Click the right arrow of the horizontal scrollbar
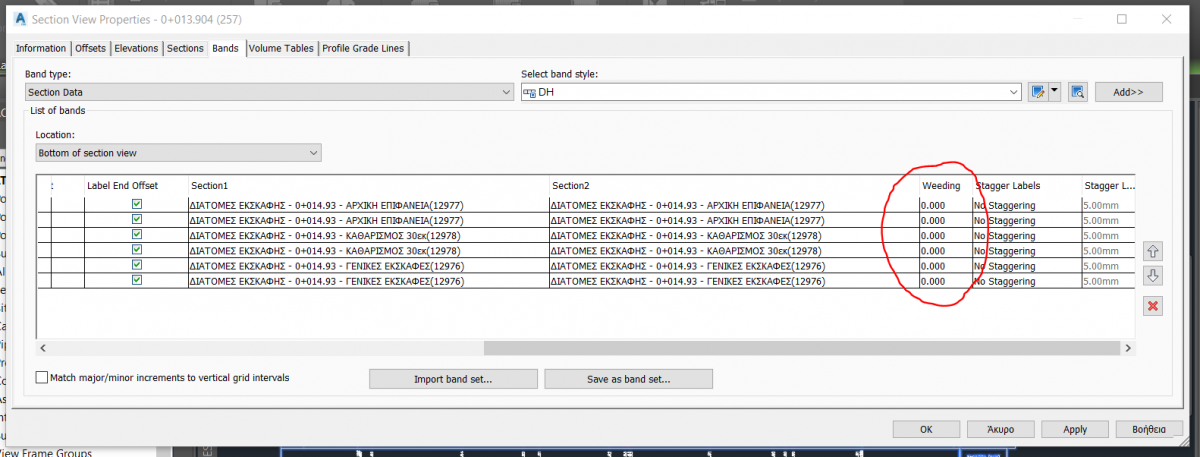Image resolution: width=1200 pixels, height=457 pixels. coord(1129,348)
